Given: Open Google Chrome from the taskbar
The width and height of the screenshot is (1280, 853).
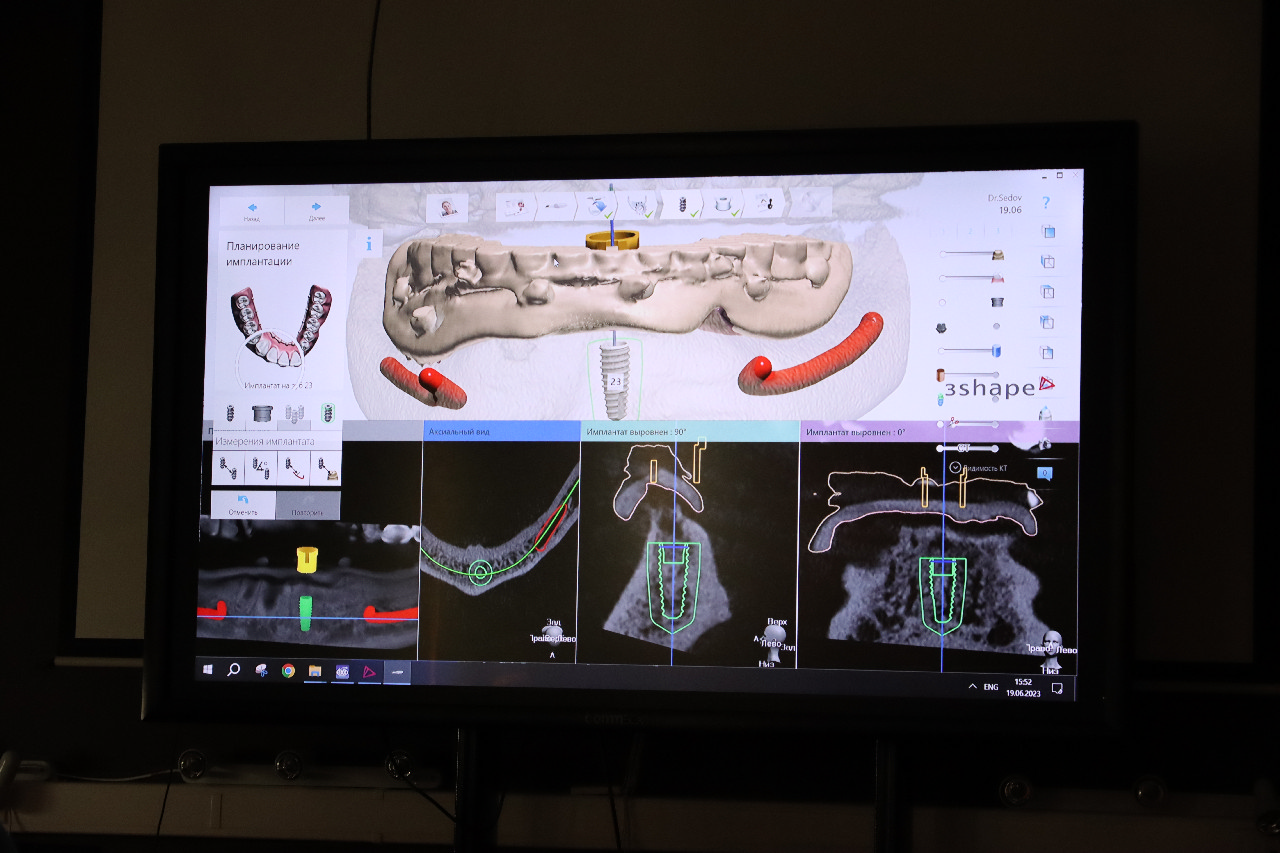Looking at the screenshot, I should 288,671.
